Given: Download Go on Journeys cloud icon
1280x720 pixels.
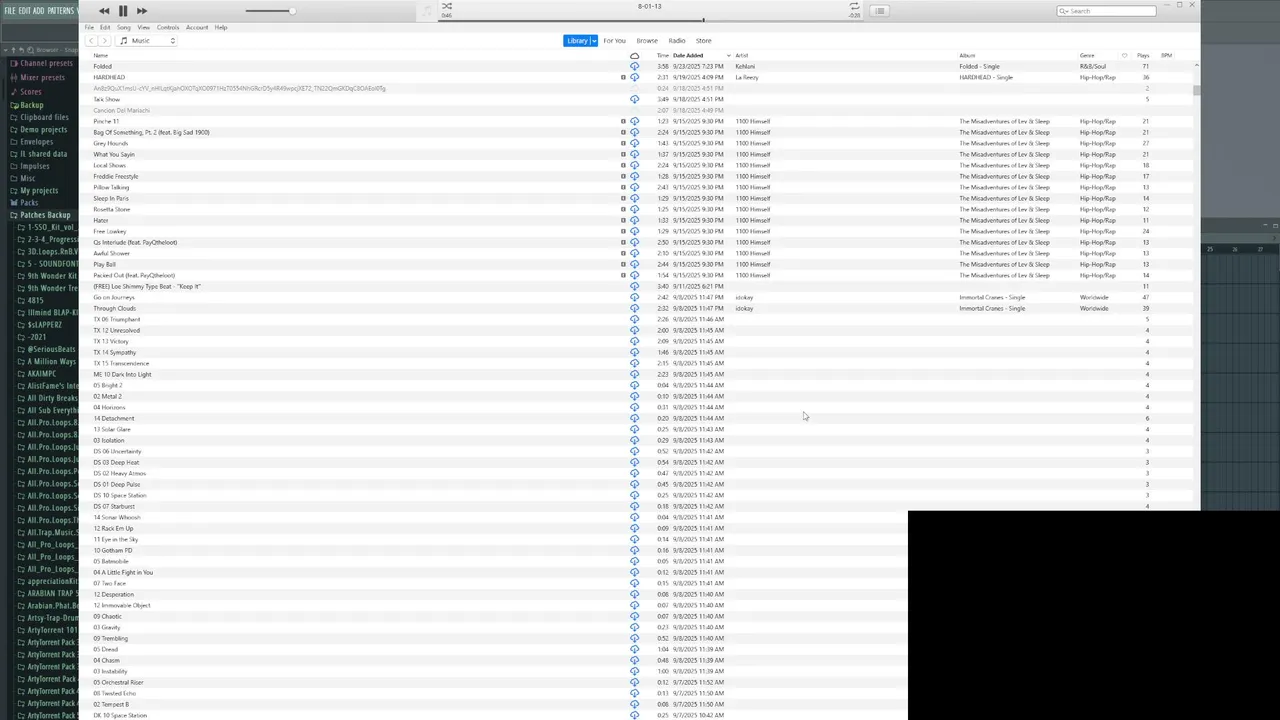Looking at the screenshot, I should click(634, 297).
